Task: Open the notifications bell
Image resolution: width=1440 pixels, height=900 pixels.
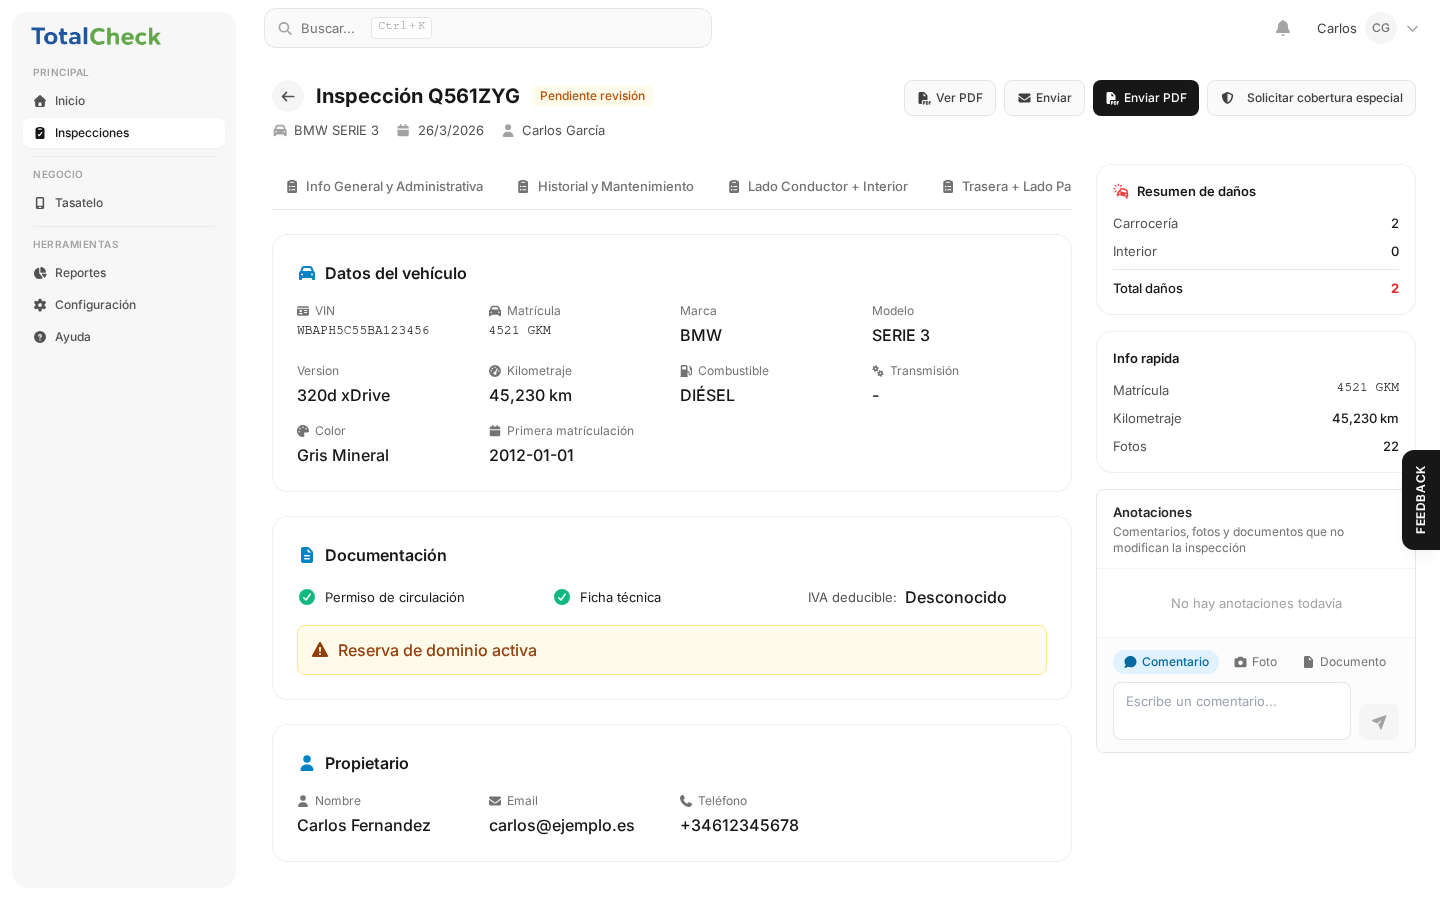Action: (x=1283, y=28)
